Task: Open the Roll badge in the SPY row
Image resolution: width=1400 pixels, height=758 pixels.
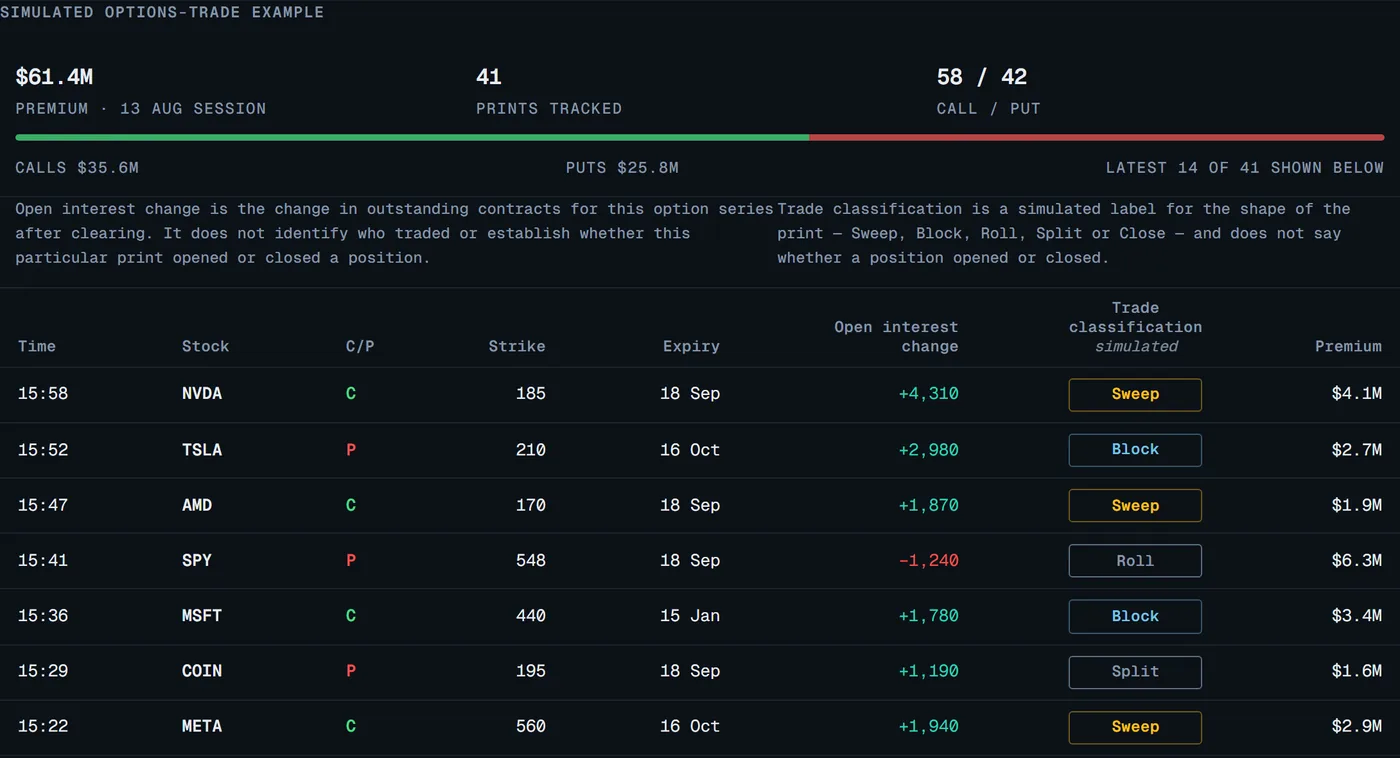Action: coord(1135,561)
